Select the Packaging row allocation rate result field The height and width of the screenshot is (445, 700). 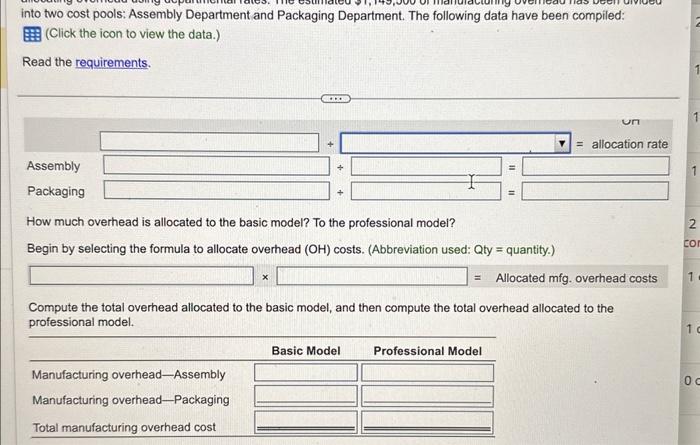point(595,191)
